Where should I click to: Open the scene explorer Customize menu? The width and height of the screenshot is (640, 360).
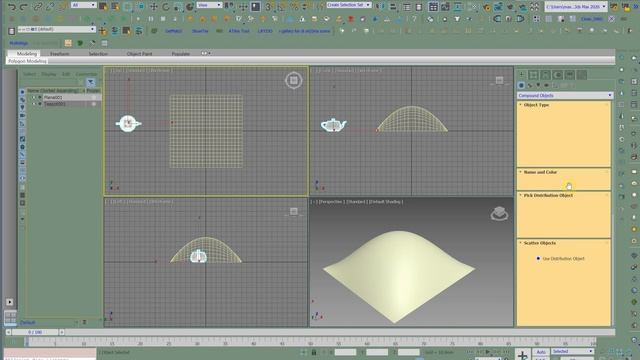point(86,74)
